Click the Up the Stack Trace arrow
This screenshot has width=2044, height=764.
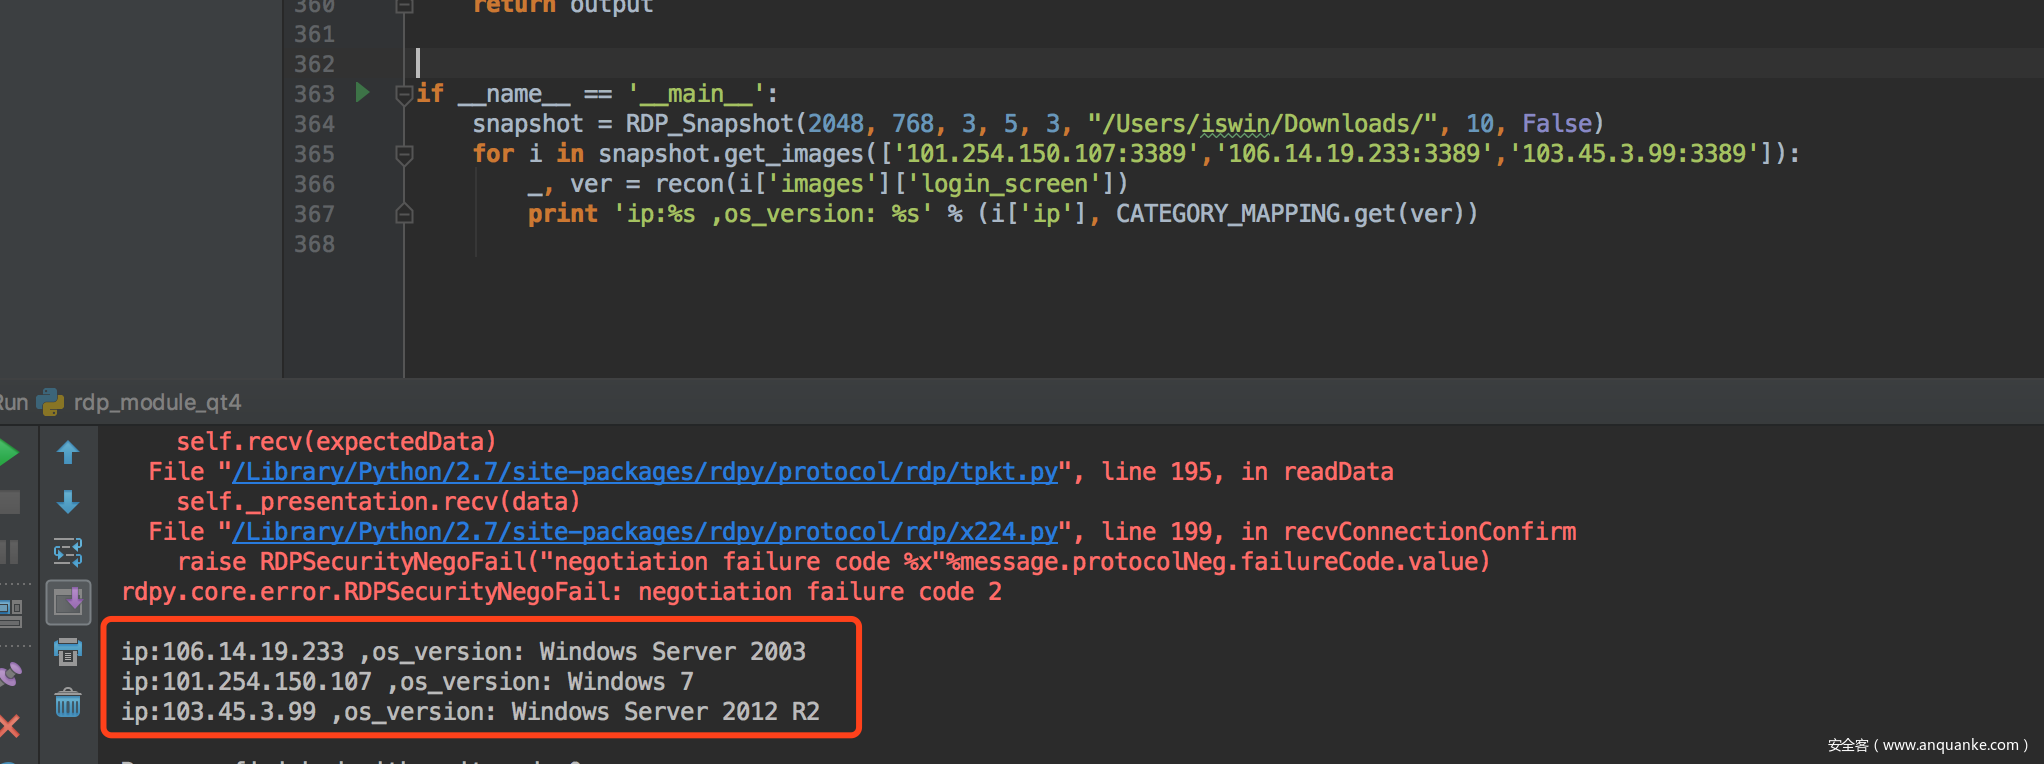(68, 453)
